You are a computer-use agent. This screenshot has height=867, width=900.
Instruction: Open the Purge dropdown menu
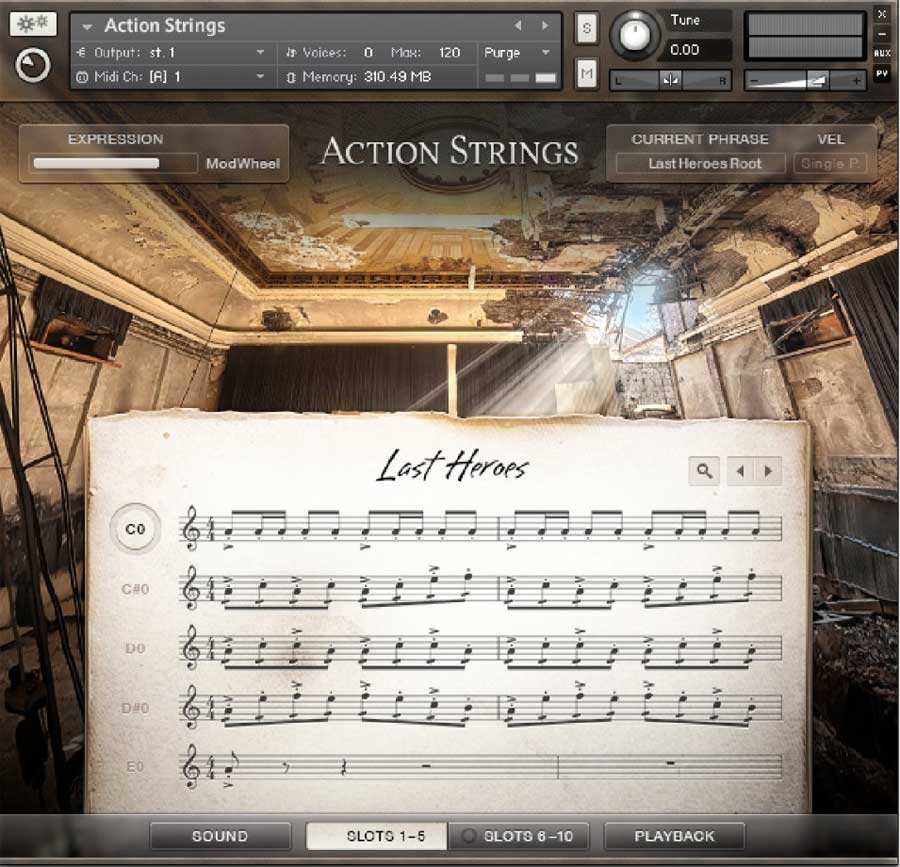[517, 53]
